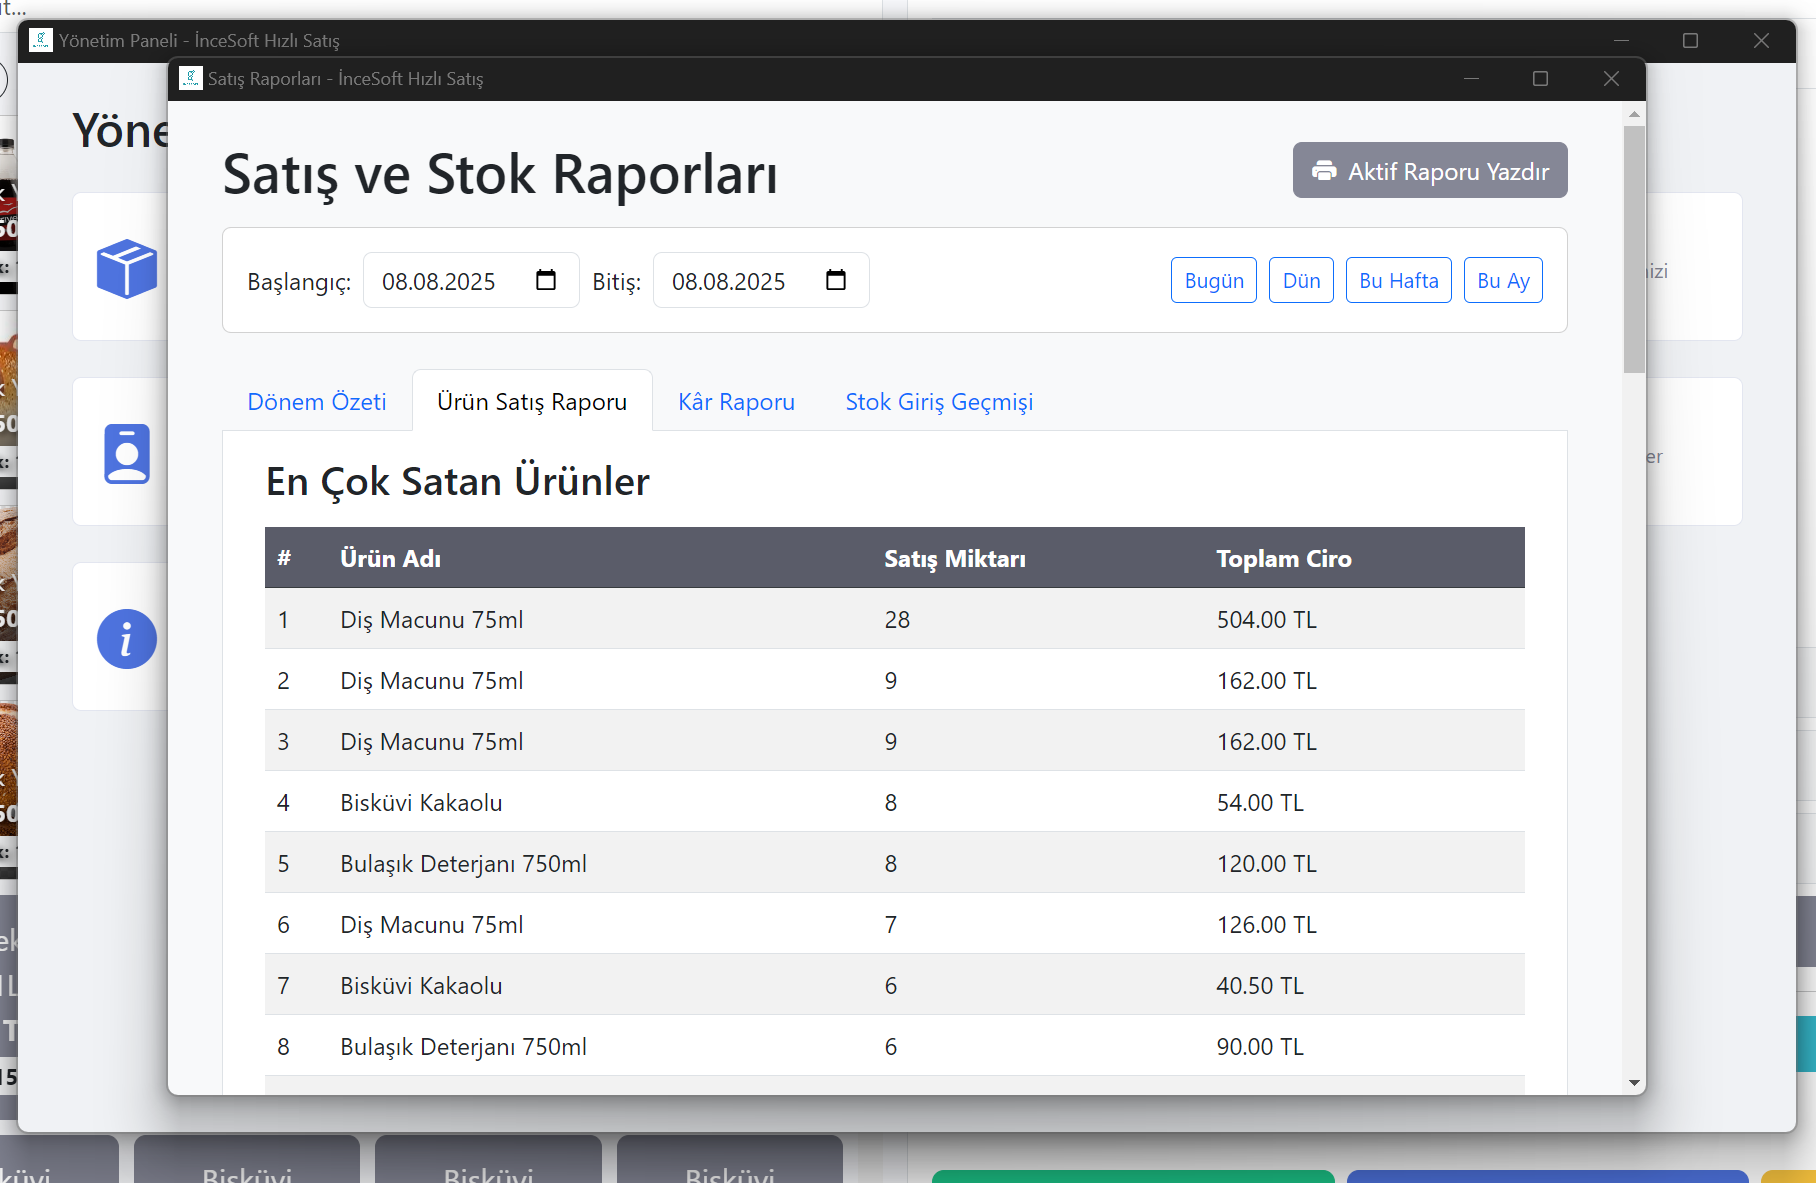
Task: Switch to the Dönem Özeti tab
Action: [x=316, y=401]
